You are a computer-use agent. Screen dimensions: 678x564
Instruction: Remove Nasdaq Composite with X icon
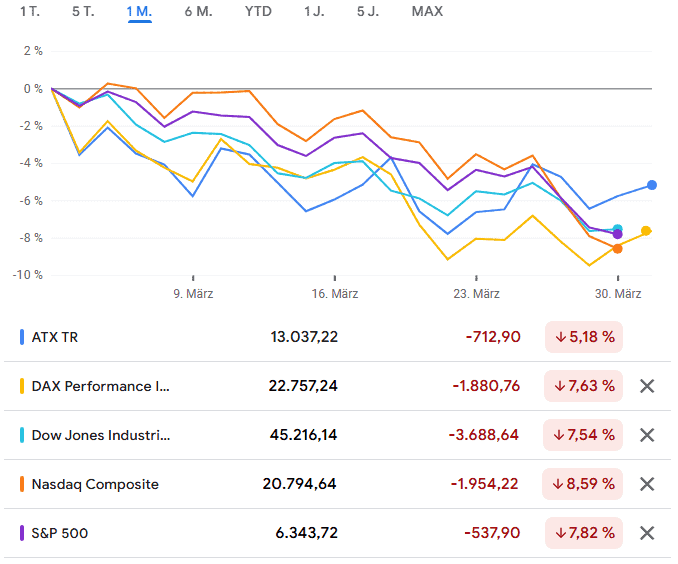[647, 484]
